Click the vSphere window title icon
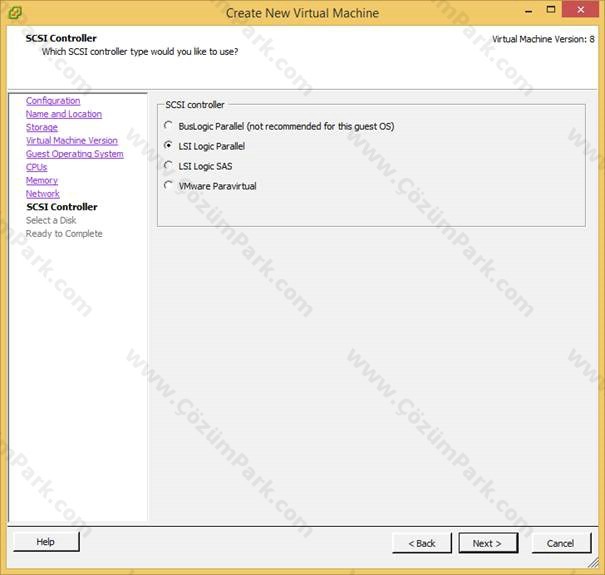 (15, 13)
